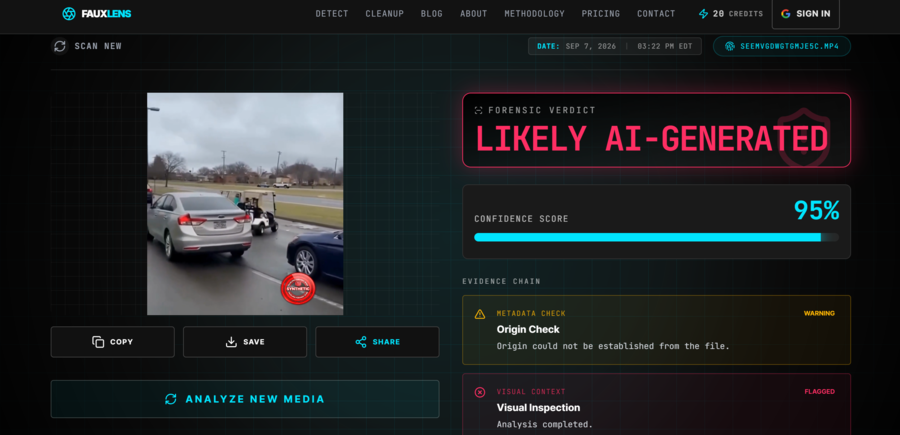
Task: Click the Save download icon
Action: click(231, 341)
